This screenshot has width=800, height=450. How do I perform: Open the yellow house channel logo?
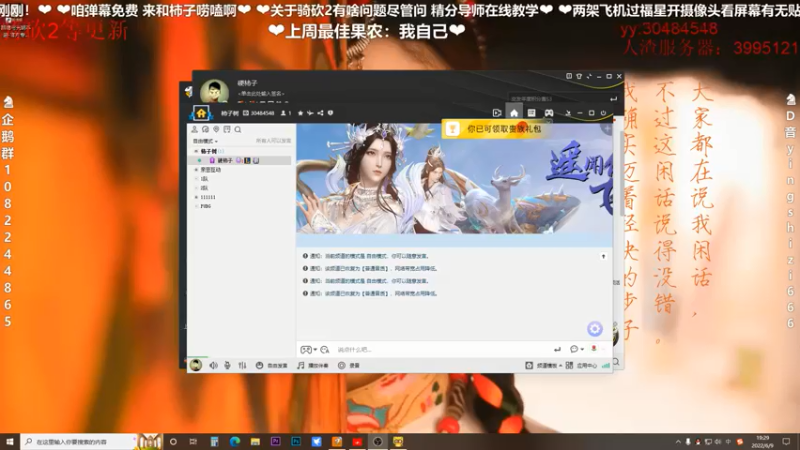pyautogui.click(x=201, y=113)
